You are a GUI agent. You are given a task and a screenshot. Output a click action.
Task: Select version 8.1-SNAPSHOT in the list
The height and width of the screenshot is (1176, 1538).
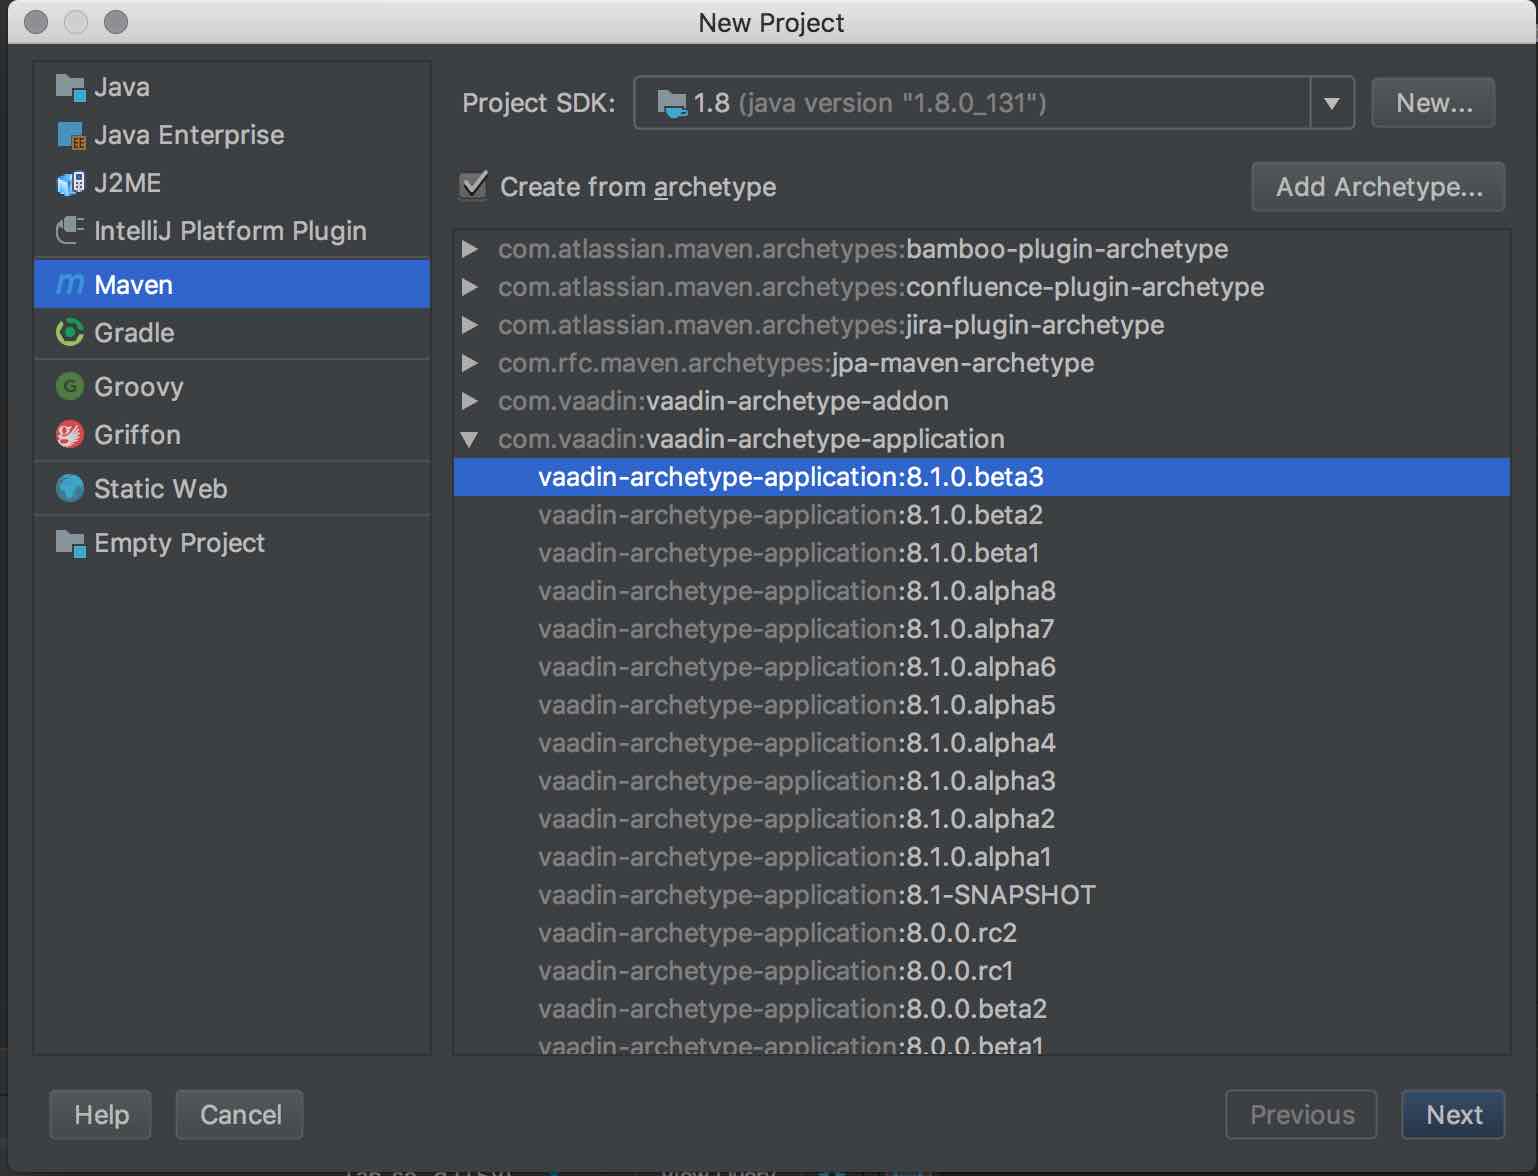tap(816, 895)
